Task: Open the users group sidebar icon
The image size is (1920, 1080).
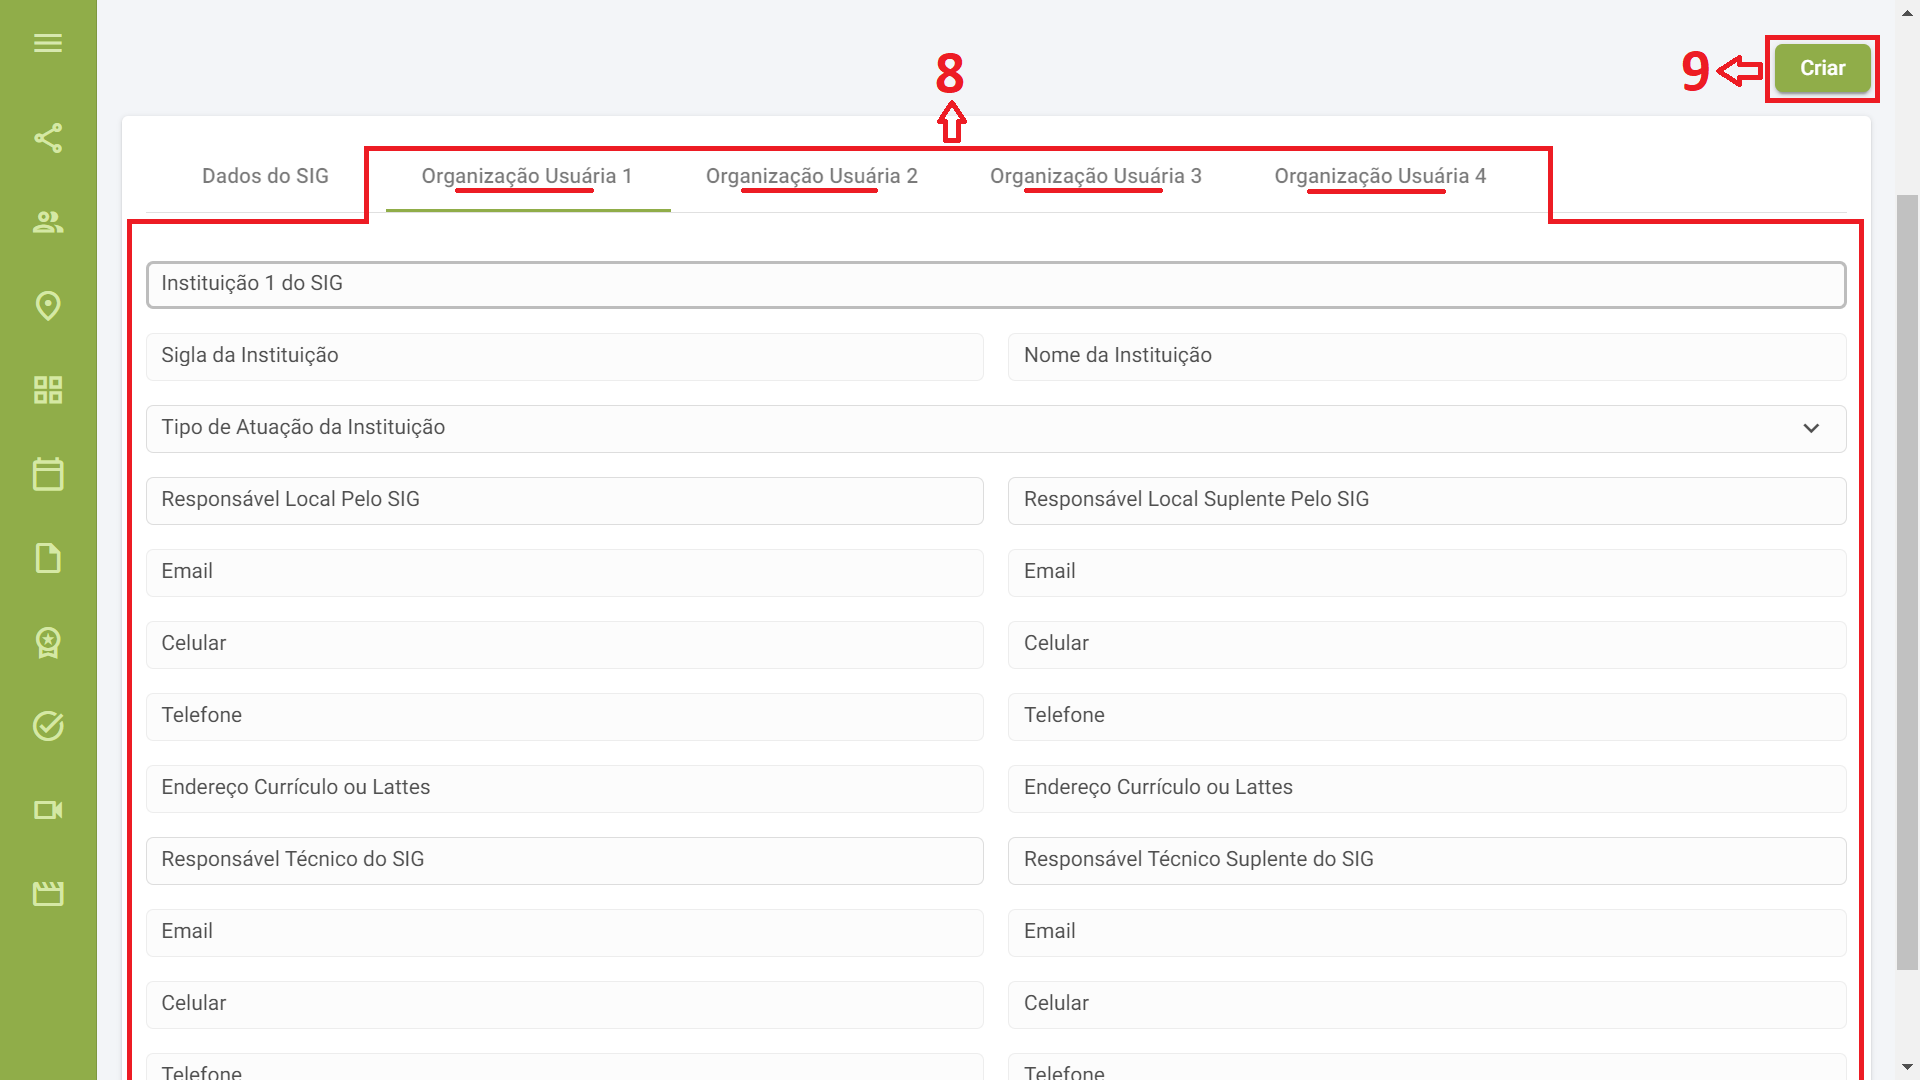Action: [x=48, y=222]
